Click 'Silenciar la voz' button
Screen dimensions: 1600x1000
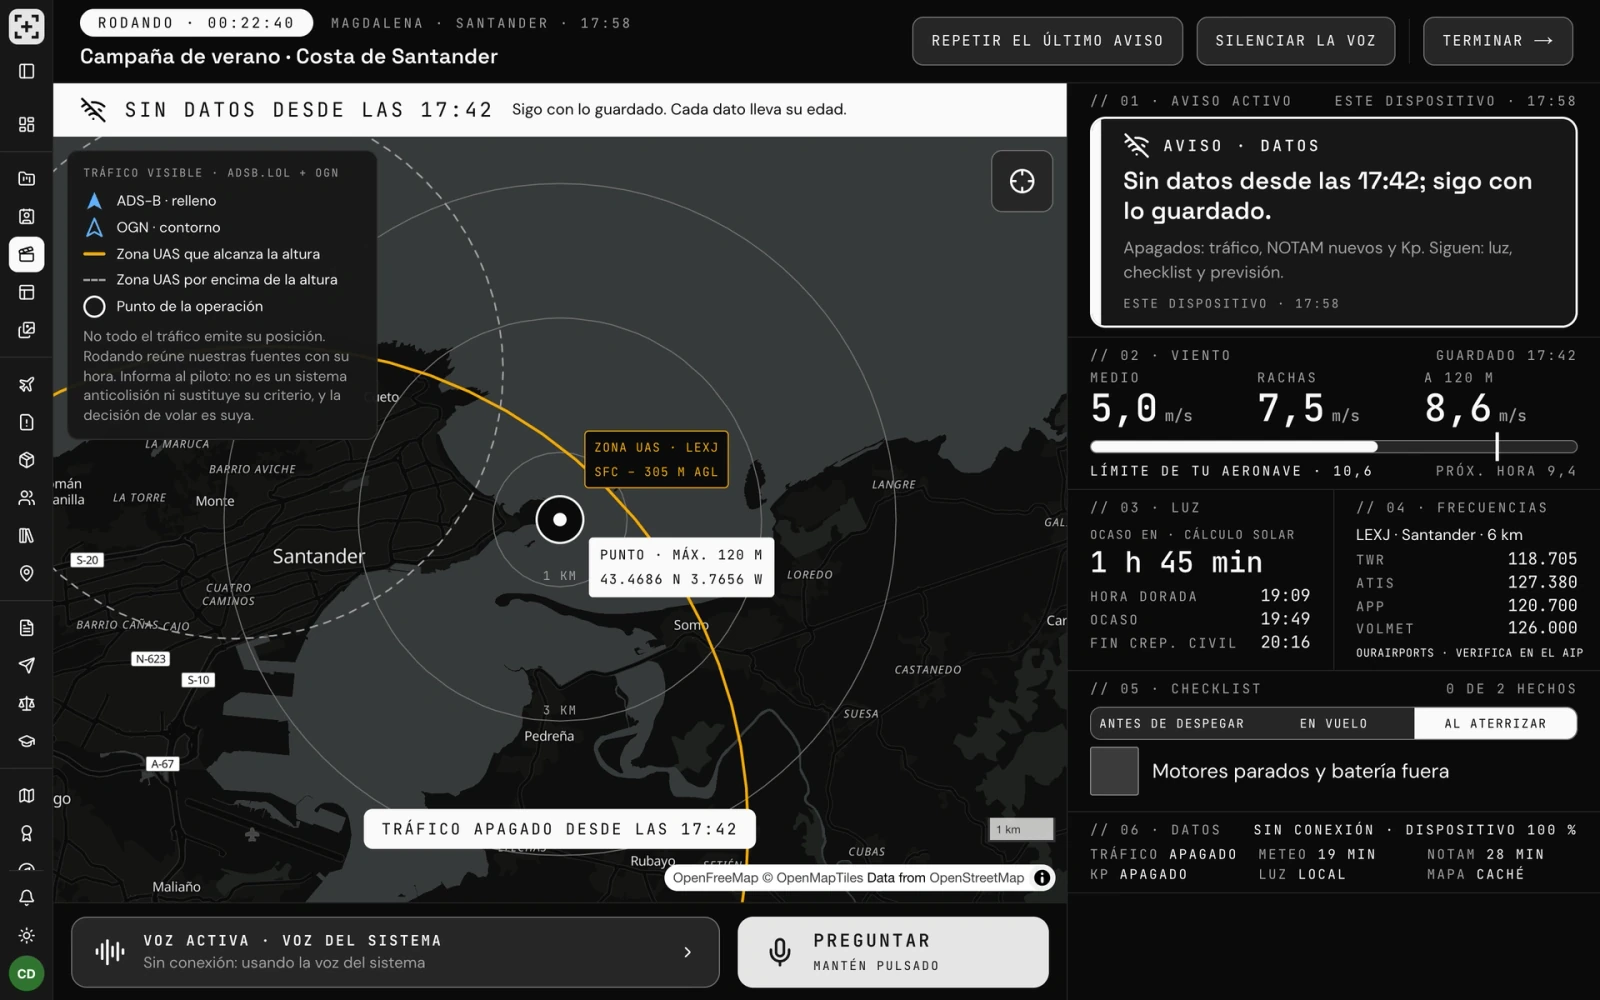1296,41
